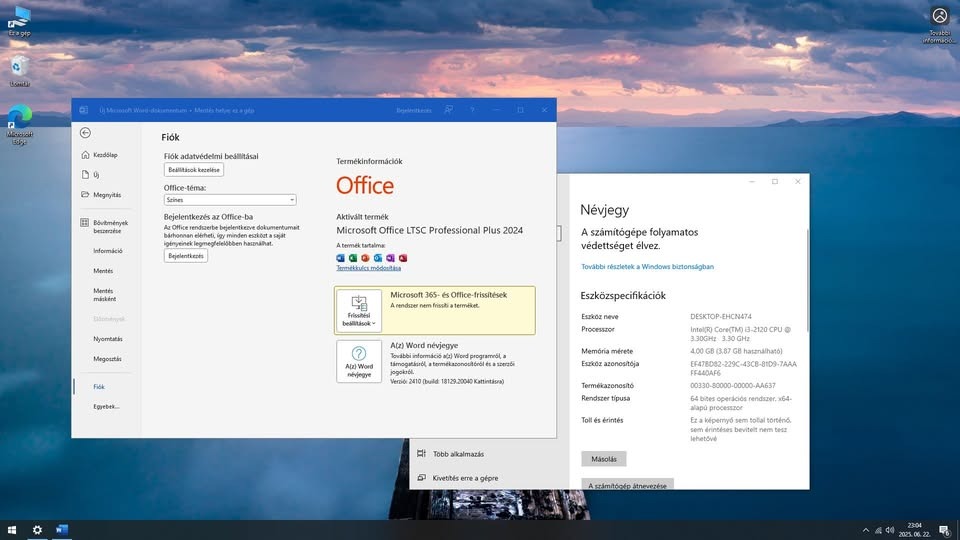Choose Mentés másként in sidebar
The image size is (960, 540).
[x=104, y=294]
